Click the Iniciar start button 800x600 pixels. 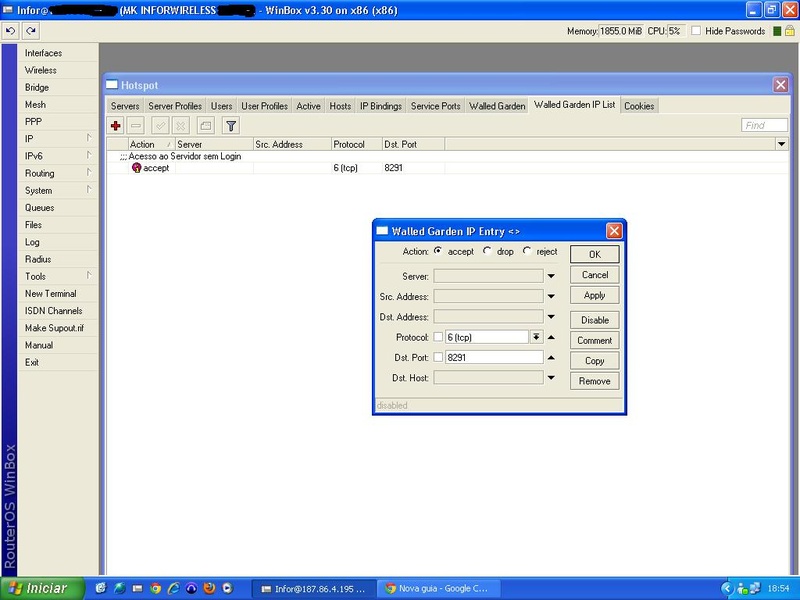[x=42, y=588]
